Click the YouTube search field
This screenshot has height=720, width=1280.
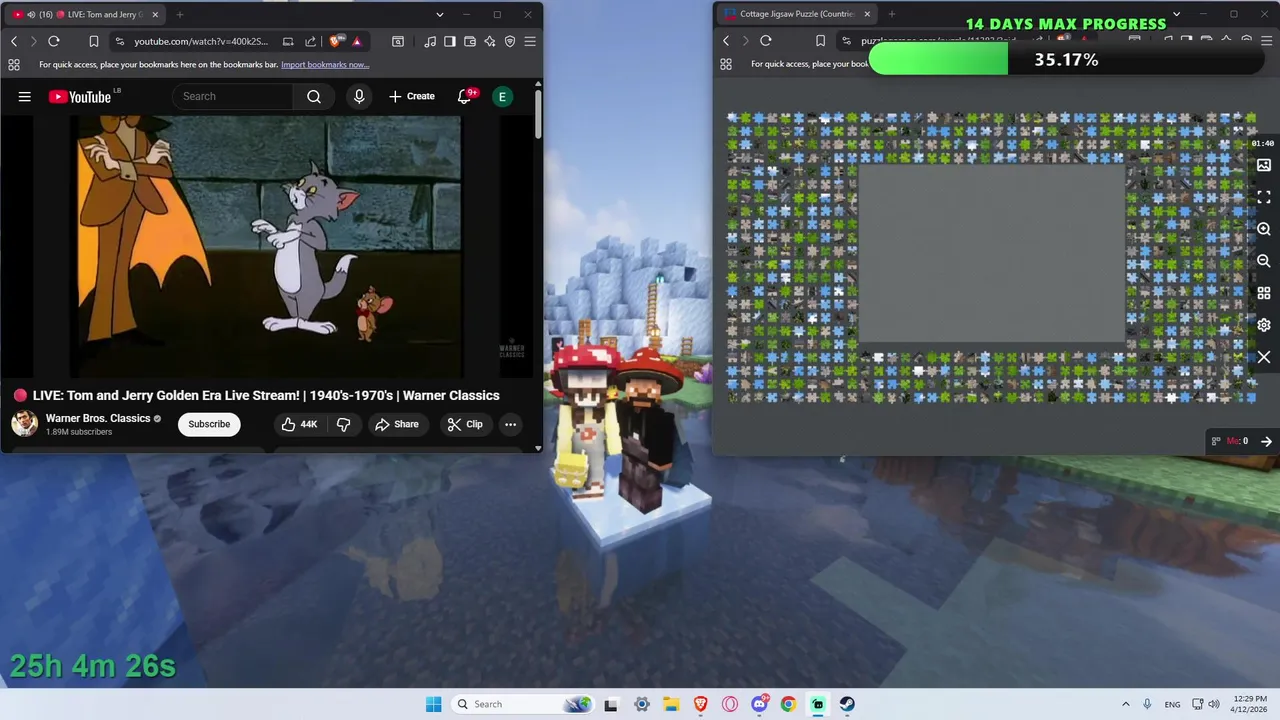(x=233, y=96)
